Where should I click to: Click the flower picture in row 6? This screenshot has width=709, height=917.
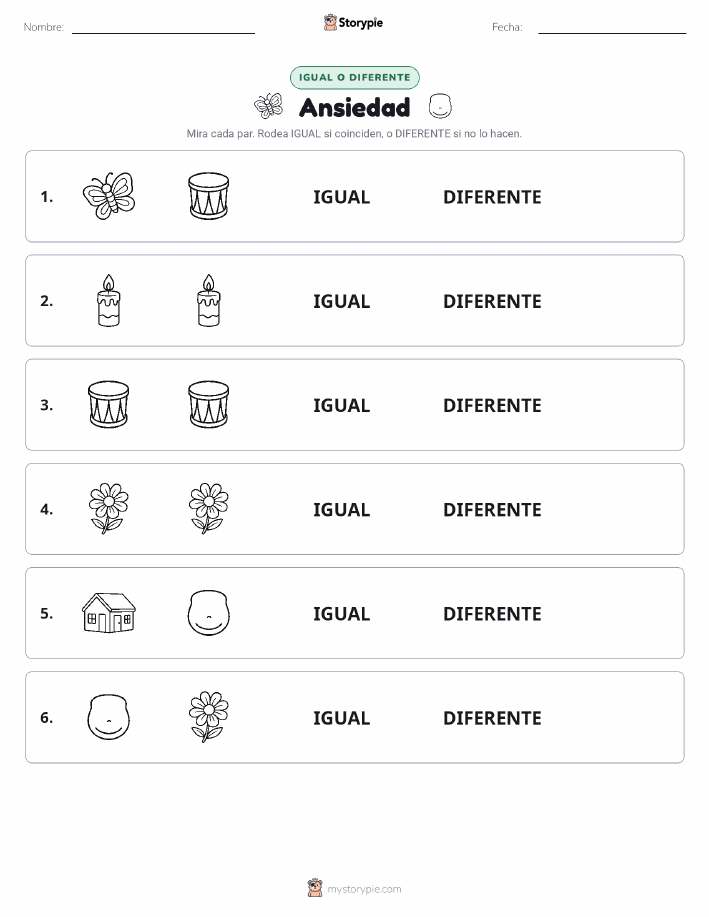(209, 716)
